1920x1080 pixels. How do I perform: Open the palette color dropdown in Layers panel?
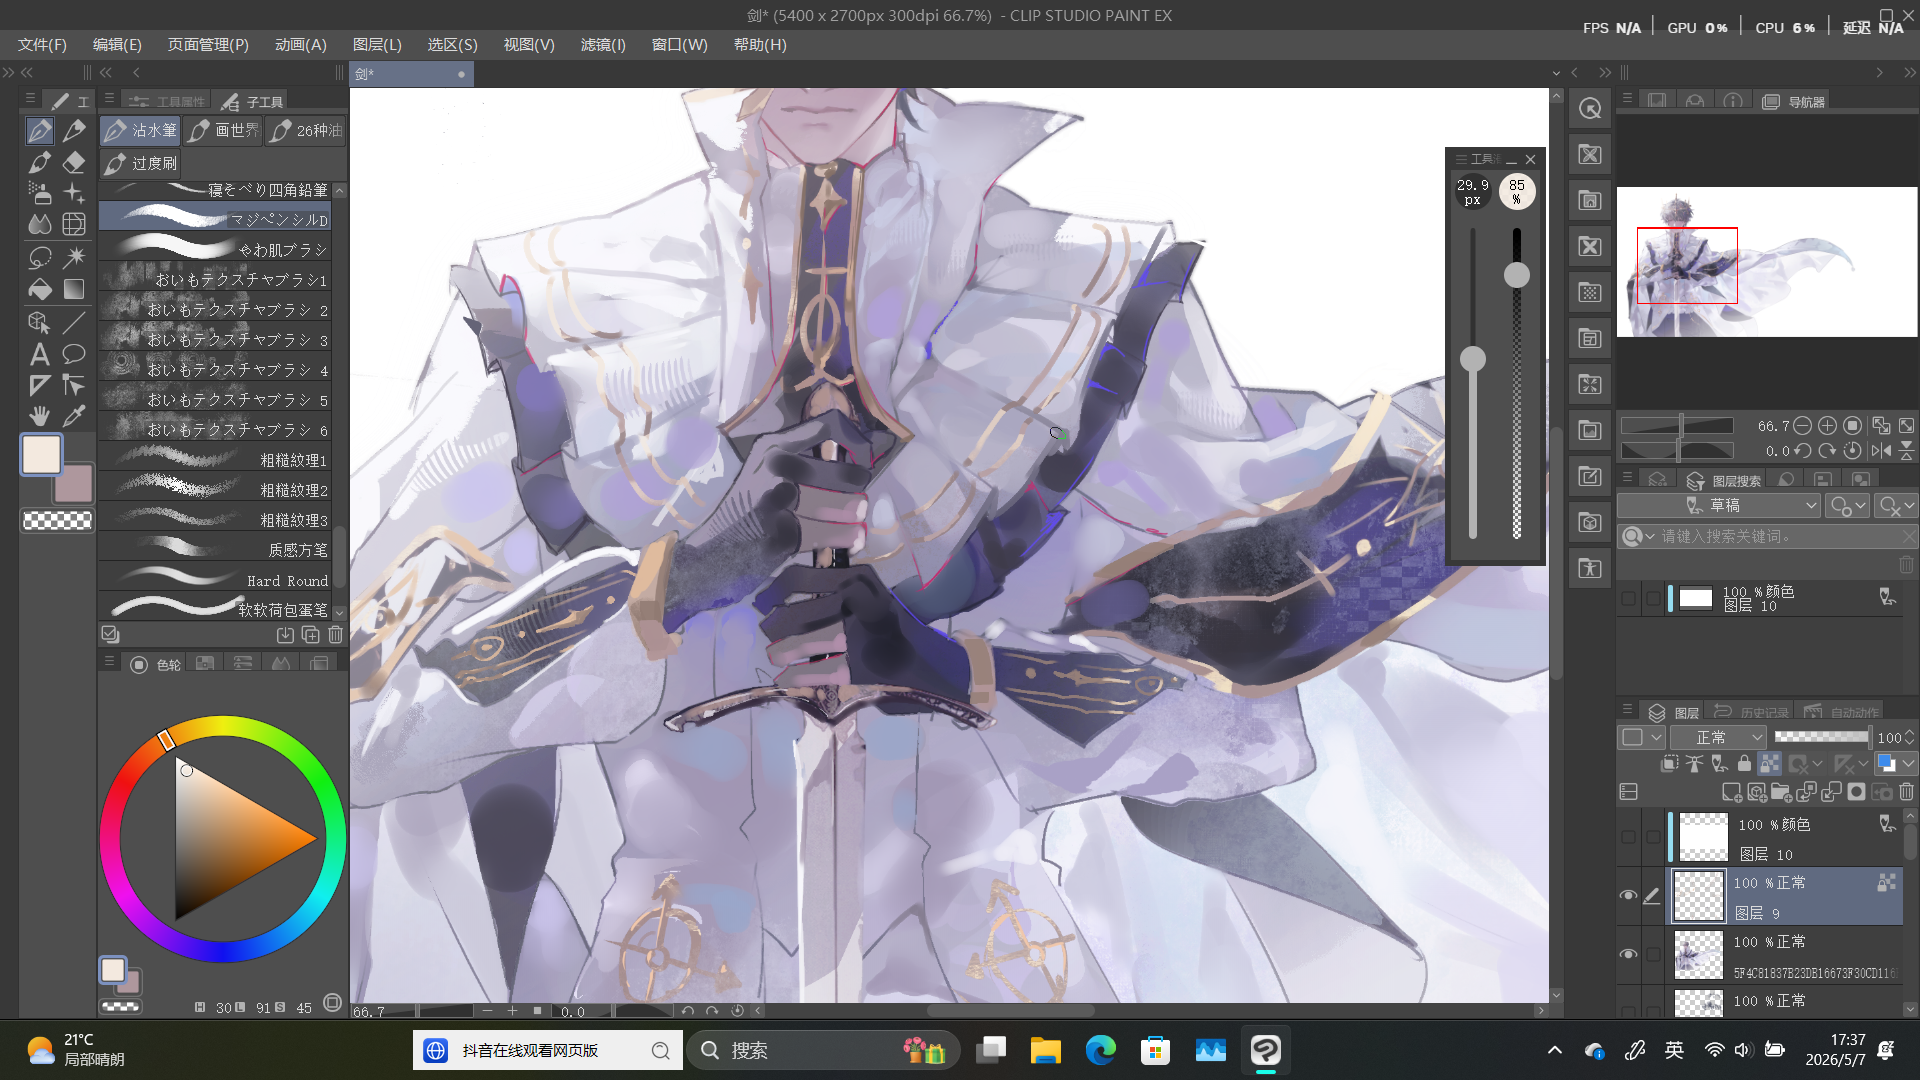(1642, 737)
